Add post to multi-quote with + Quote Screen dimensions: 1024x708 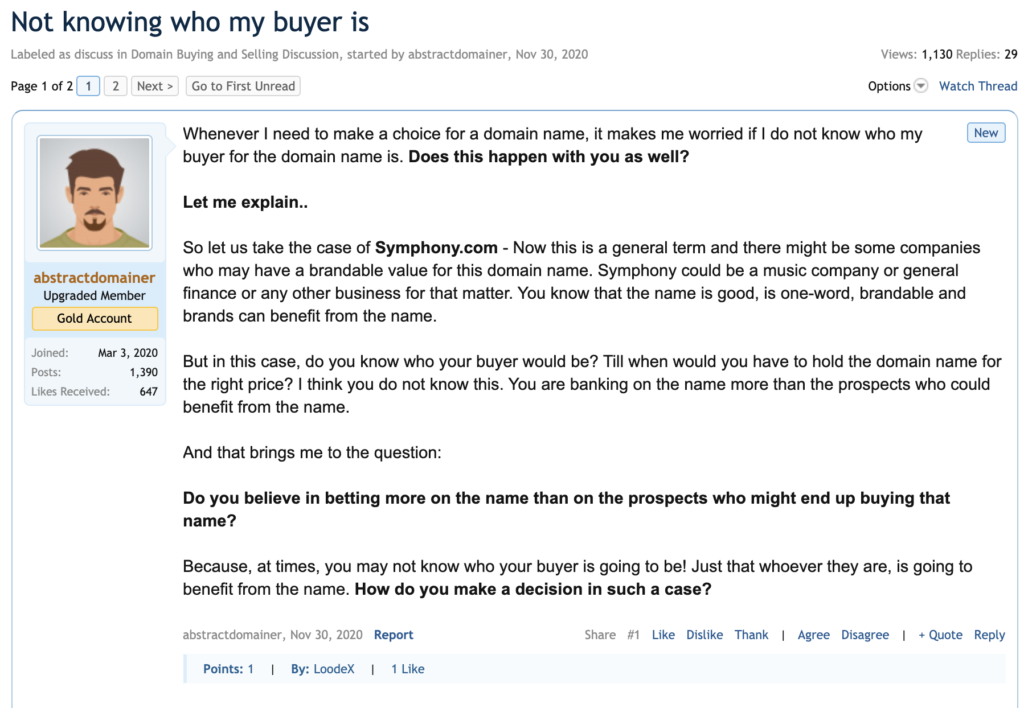click(x=940, y=635)
